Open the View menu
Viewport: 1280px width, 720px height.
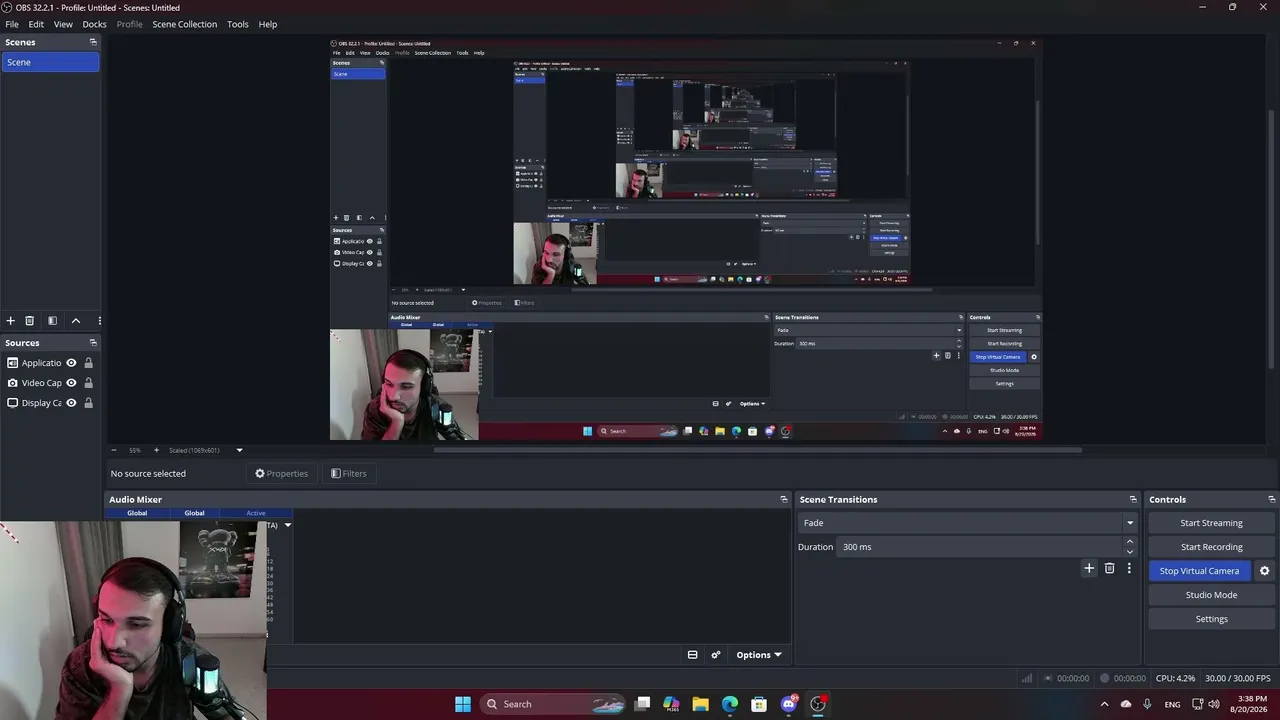(x=63, y=24)
